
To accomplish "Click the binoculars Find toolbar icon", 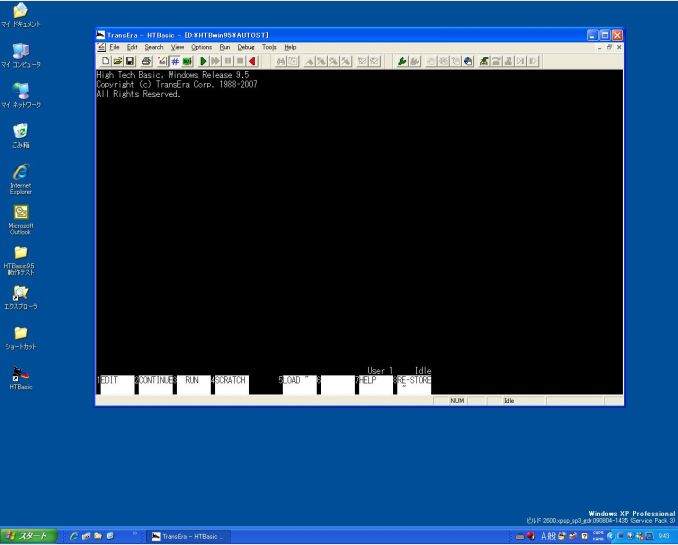I will (x=281, y=61).
